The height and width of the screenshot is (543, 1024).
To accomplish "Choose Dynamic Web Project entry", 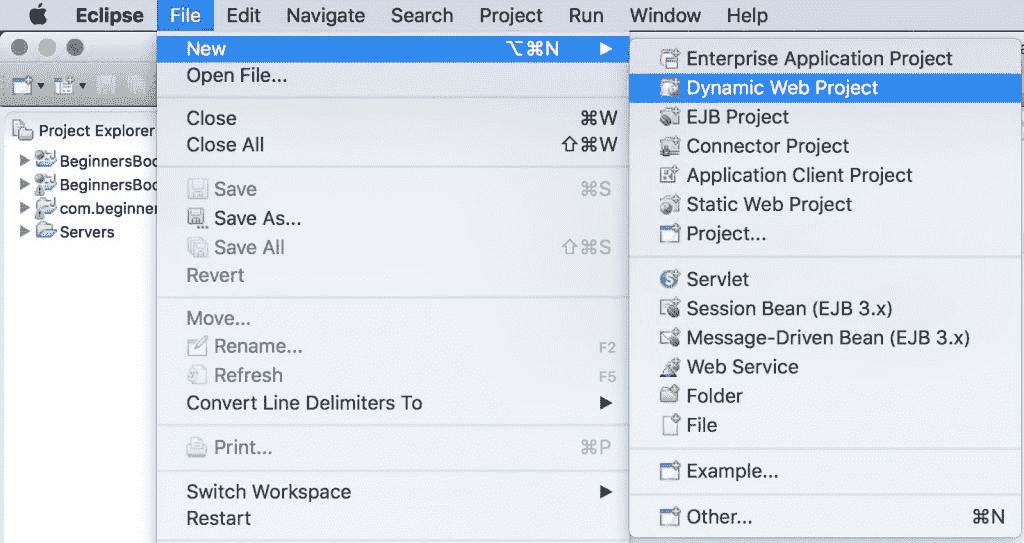I will tap(825, 88).
